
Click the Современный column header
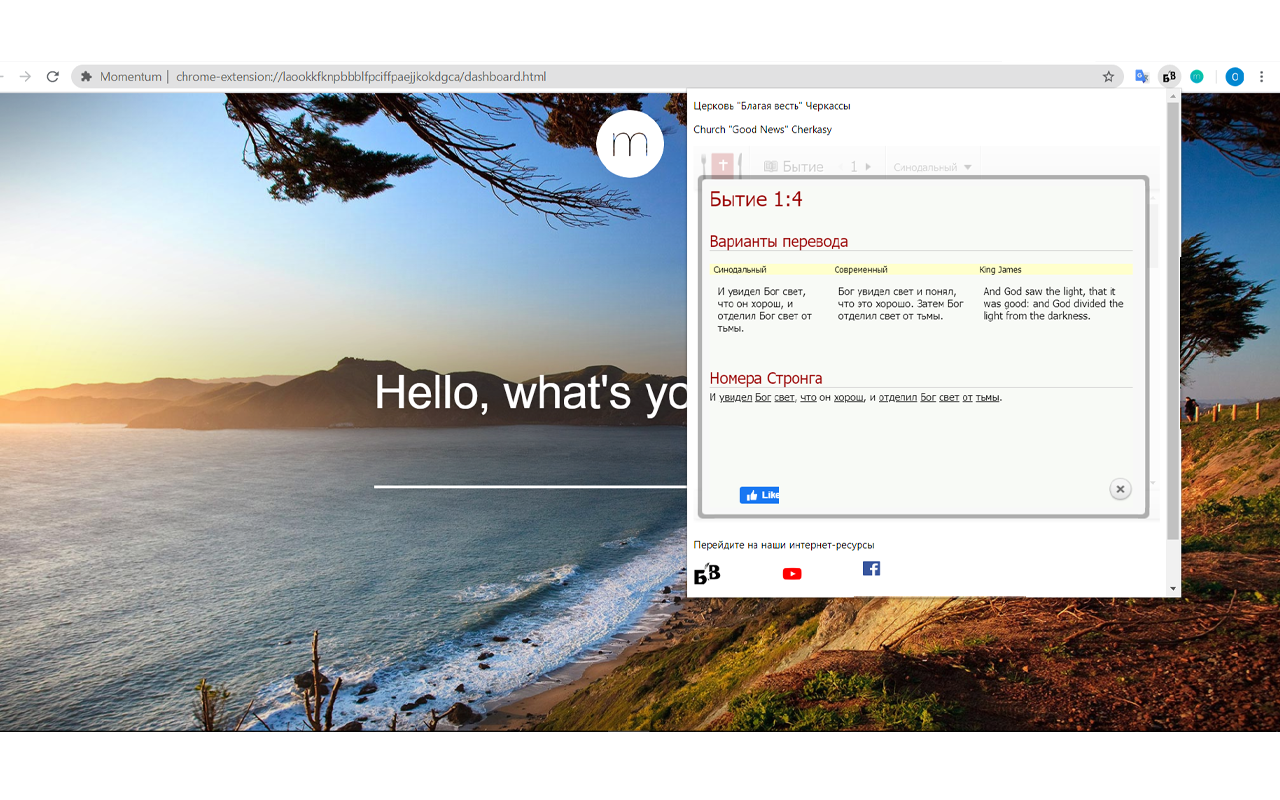(x=861, y=269)
